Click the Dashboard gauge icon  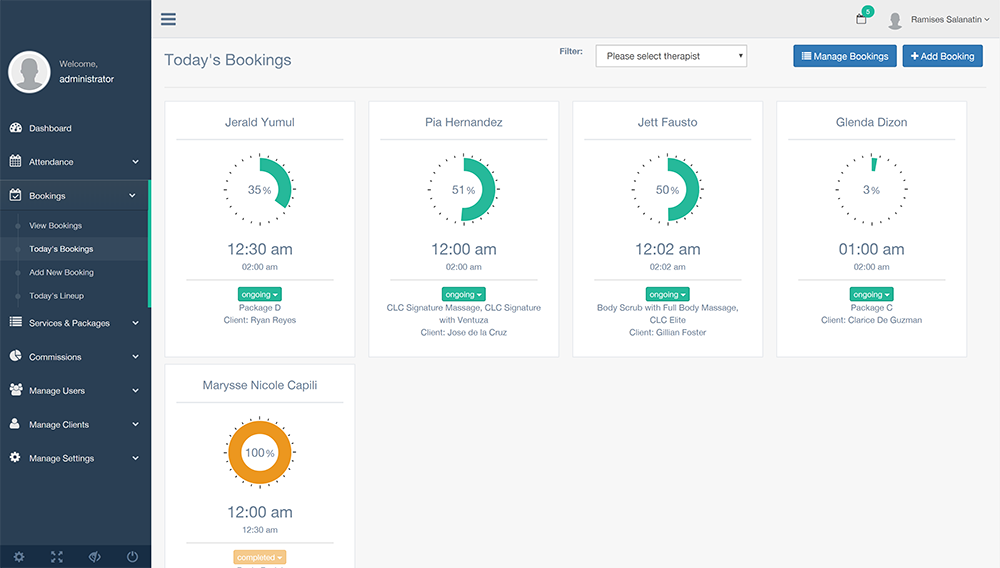16,128
